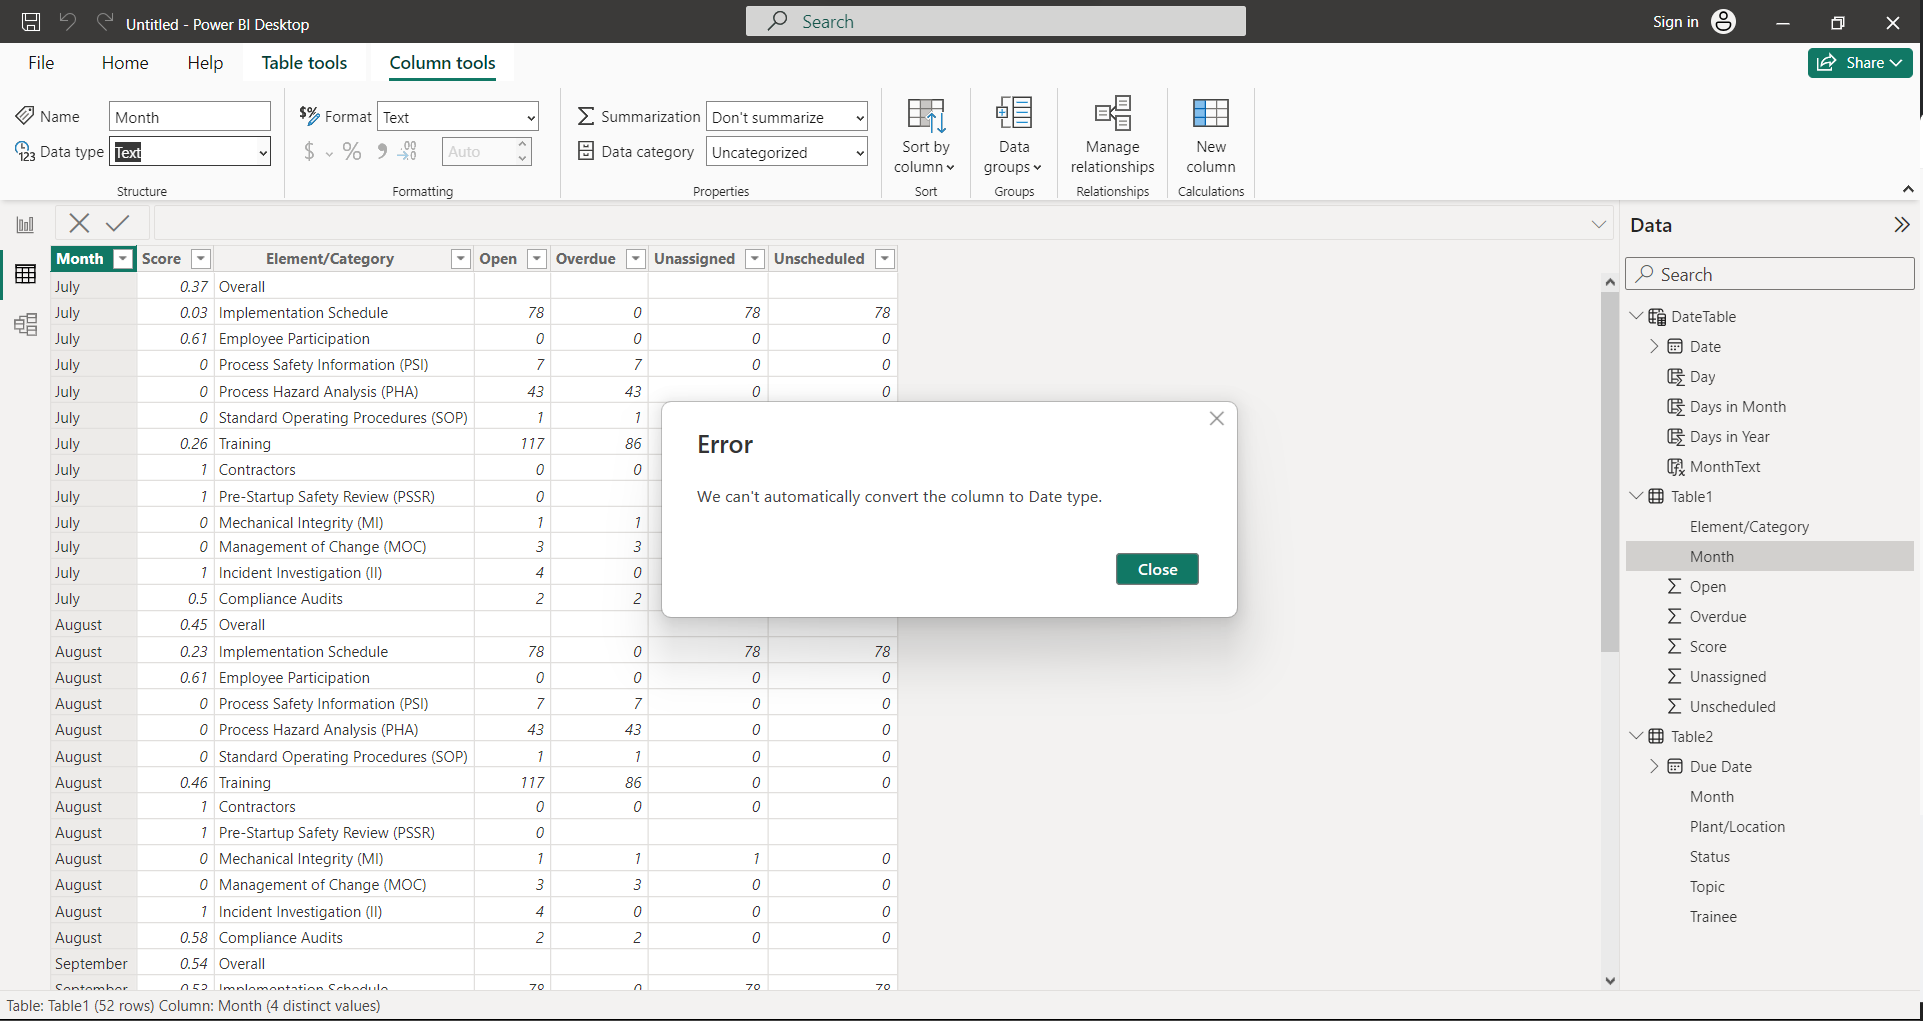The image size is (1923, 1021).
Task: Select the Column tools tab
Action: 442,63
